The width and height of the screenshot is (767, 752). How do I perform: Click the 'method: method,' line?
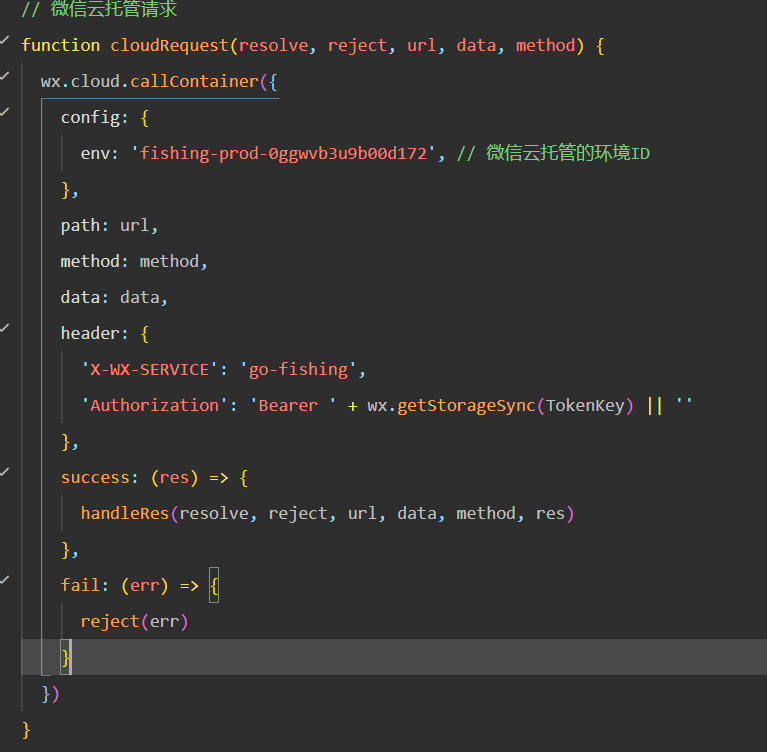[134, 261]
